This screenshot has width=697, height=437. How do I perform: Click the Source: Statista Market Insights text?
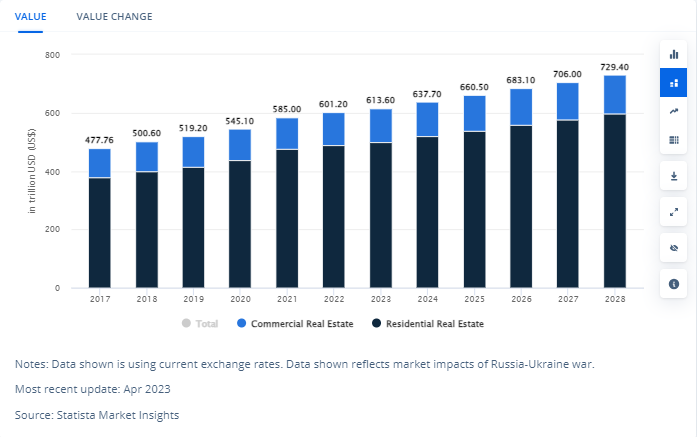[97, 414]
